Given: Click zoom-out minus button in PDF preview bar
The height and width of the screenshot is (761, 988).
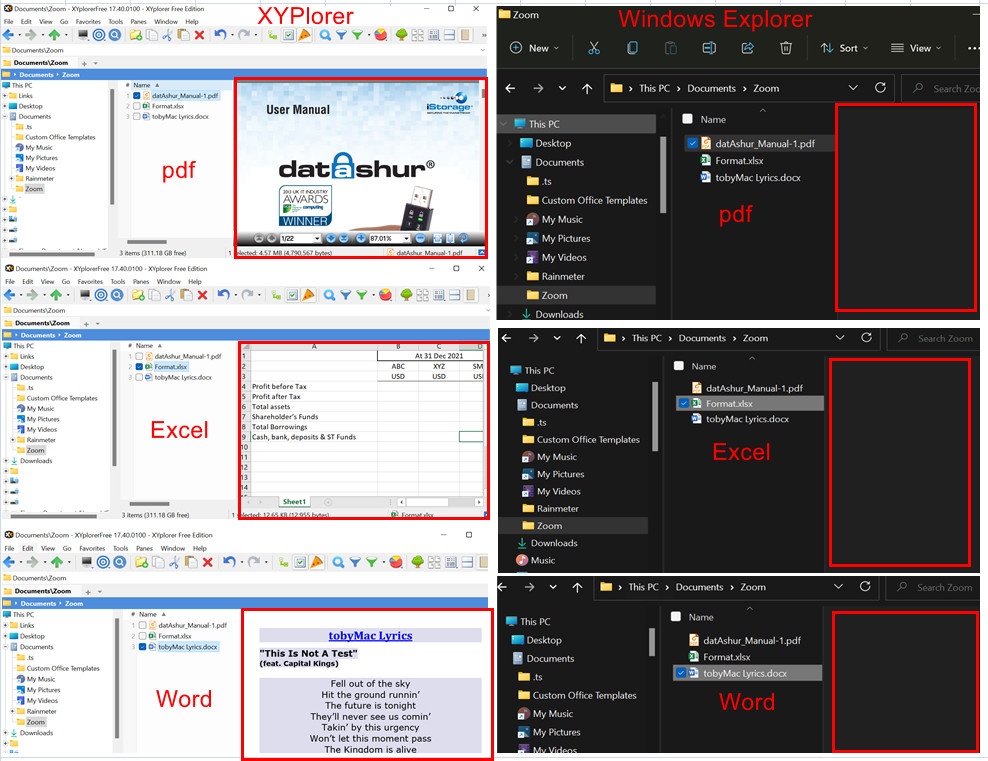Looking at the screenshot, I should pyautogui.click(x=420, y=238).
